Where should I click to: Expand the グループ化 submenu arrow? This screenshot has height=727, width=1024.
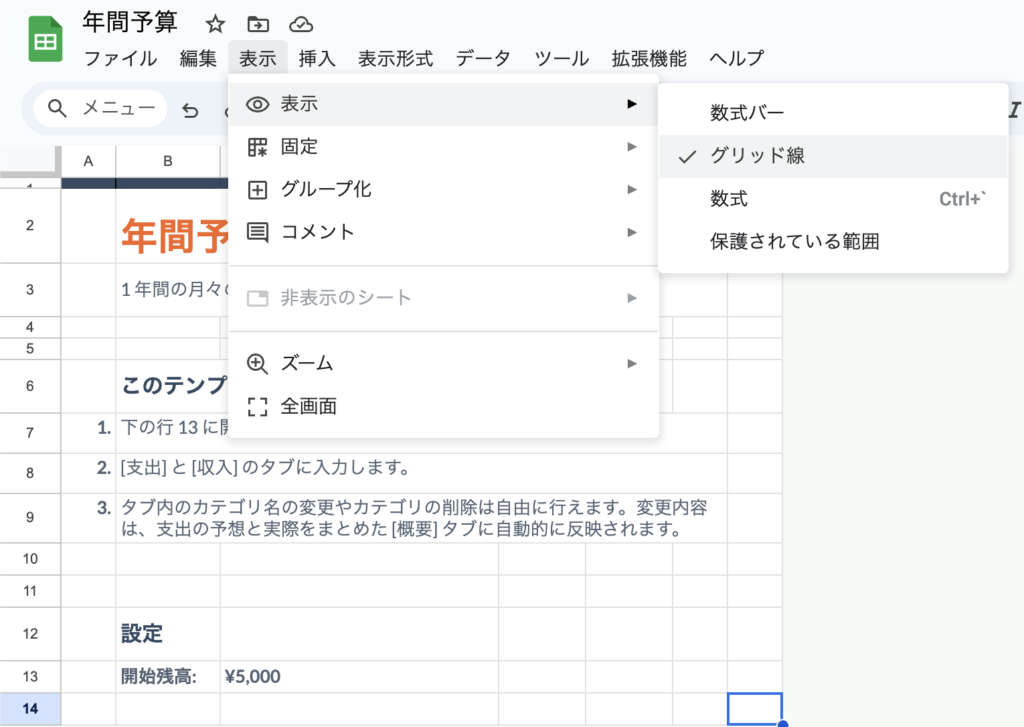click(631, 189)
